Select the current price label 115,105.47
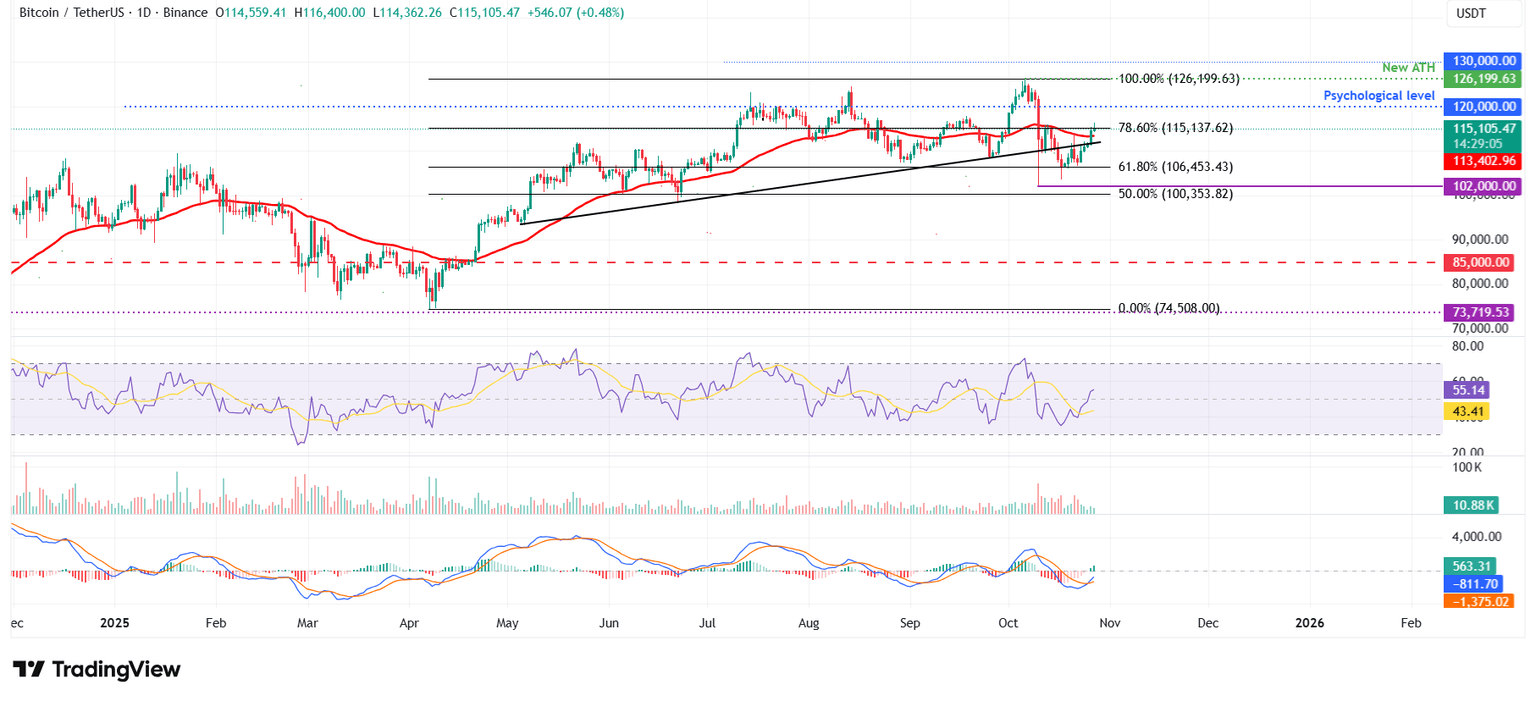This screenshot has width=1536, height=701. pyautogui.click(x=1482, y=129)
